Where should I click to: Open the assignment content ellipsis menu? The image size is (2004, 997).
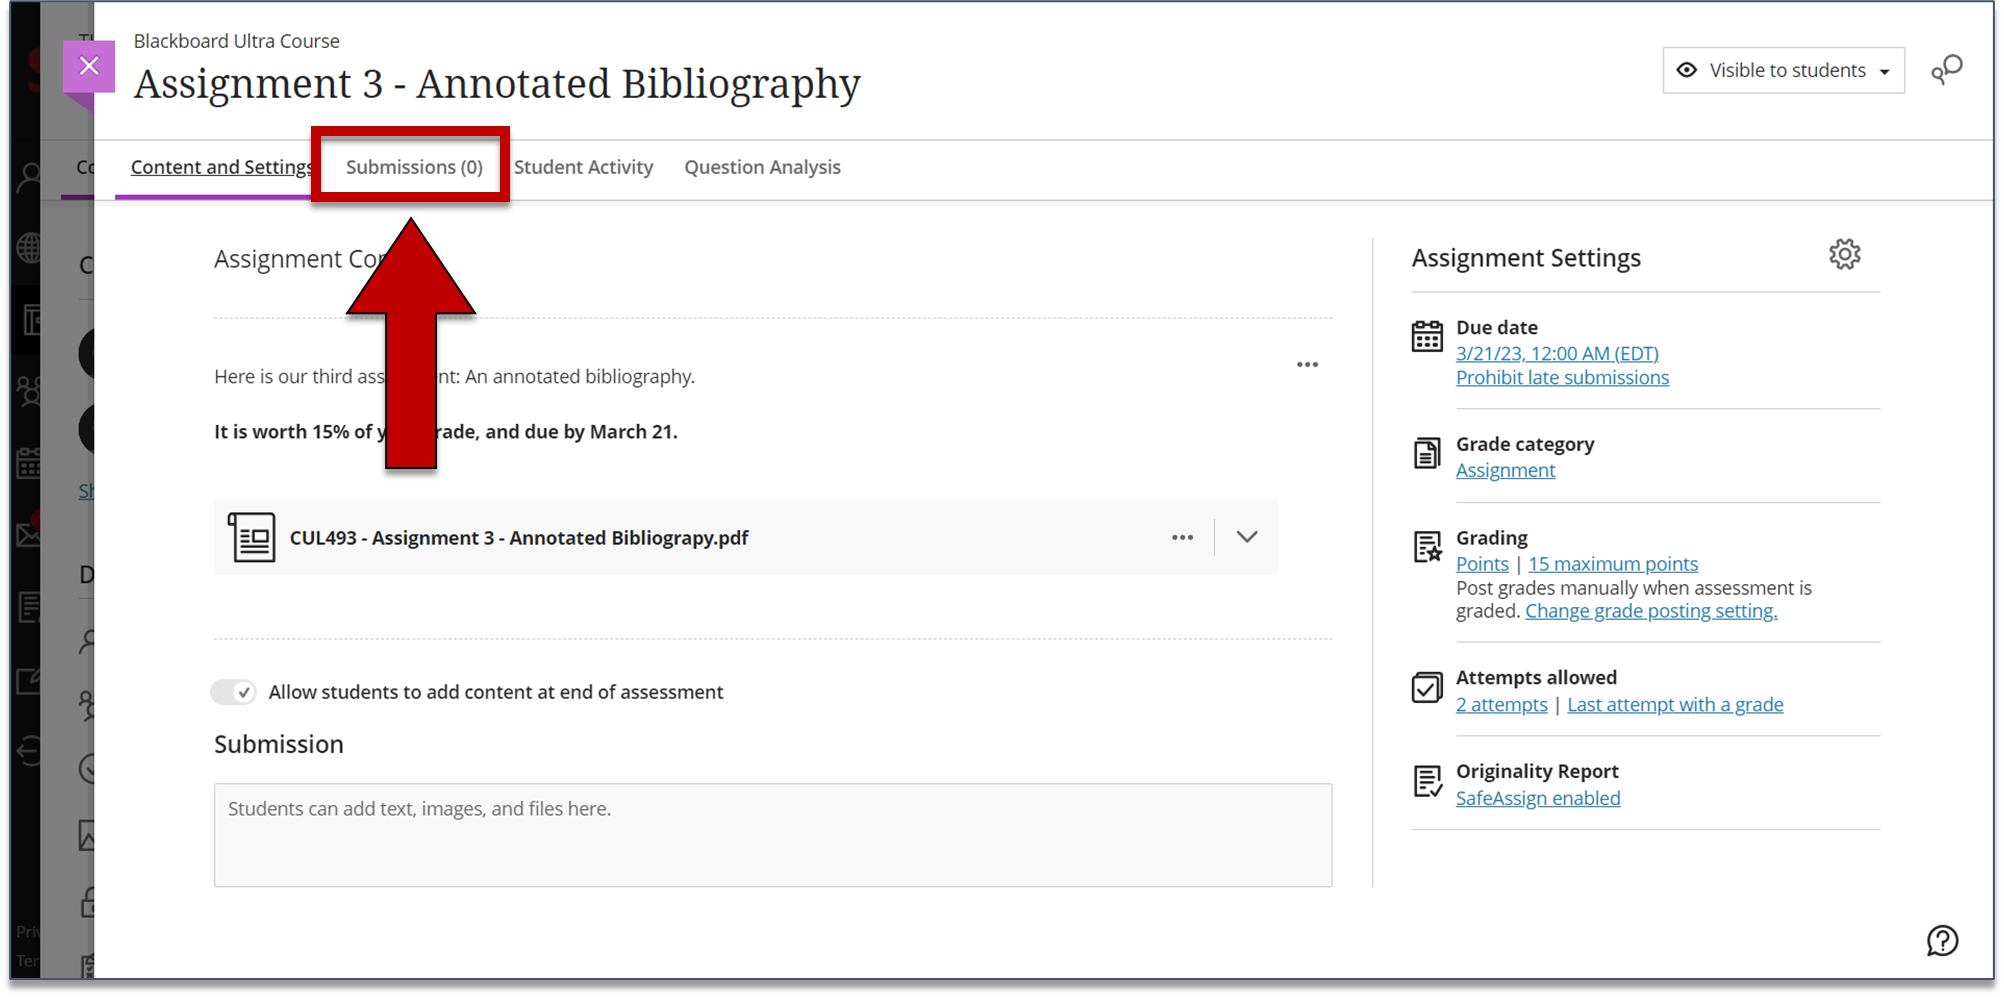click(1307, 364)
